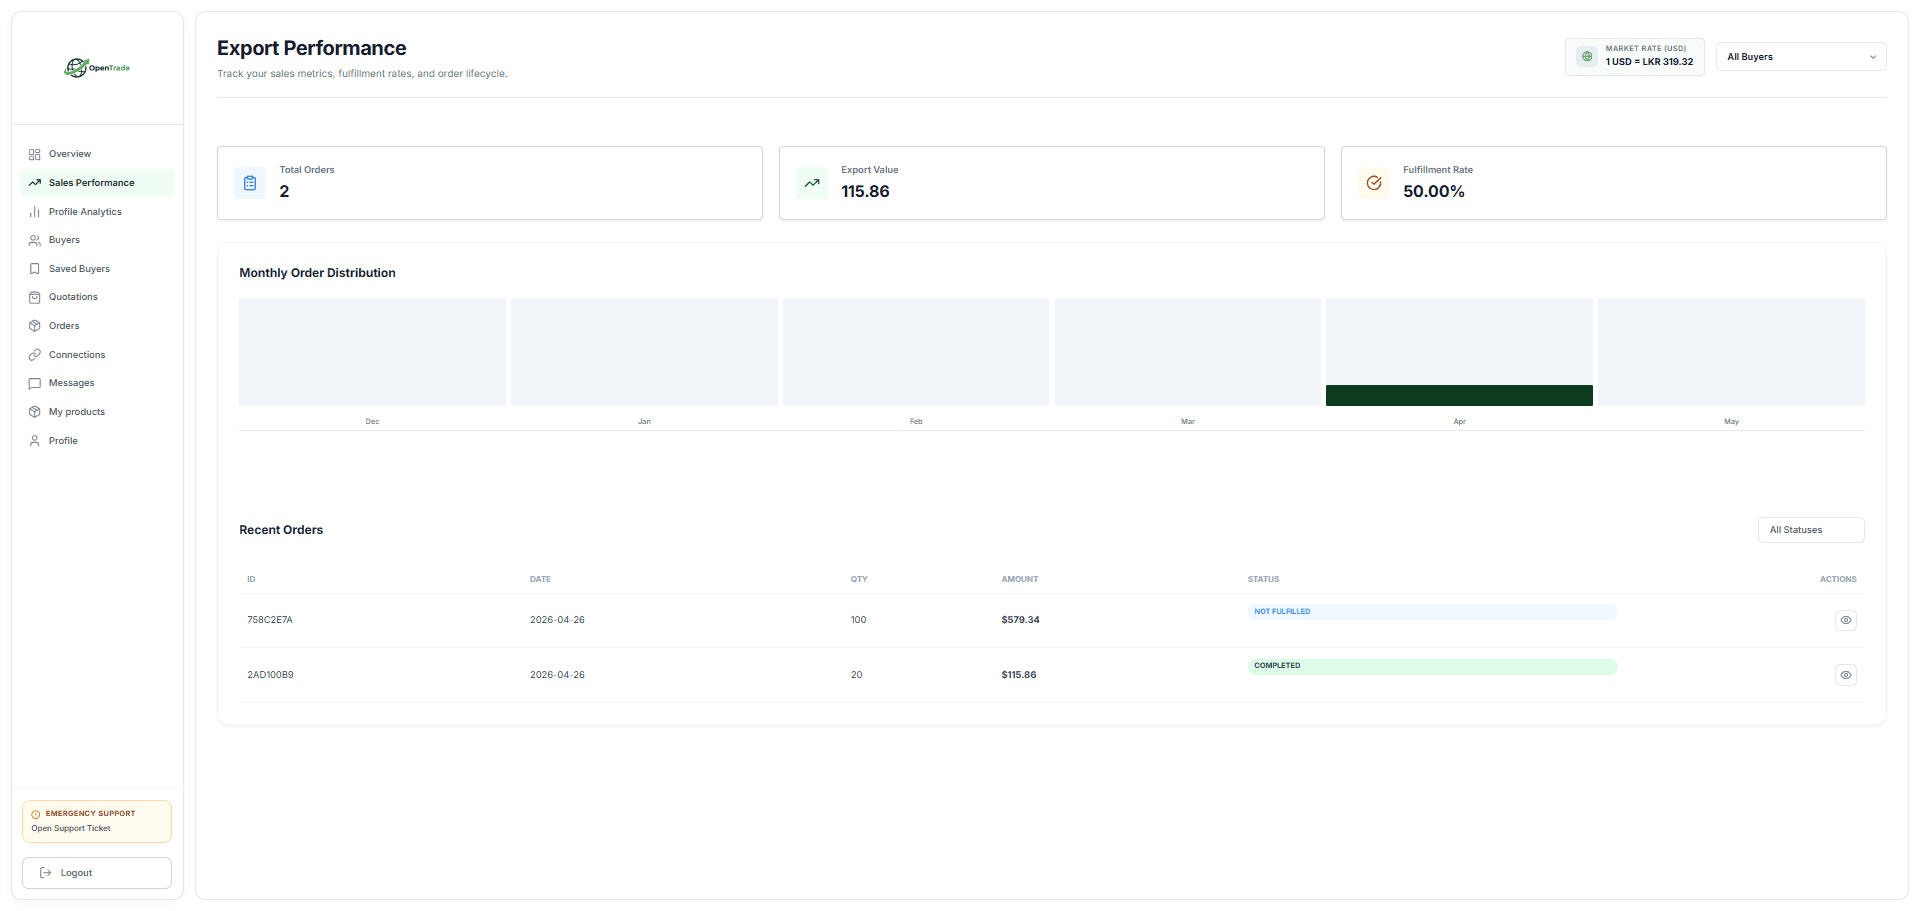The height and width of the screenshot is (911, 1920).
Task: Click the DATE column header
Action: click(540, 579)
